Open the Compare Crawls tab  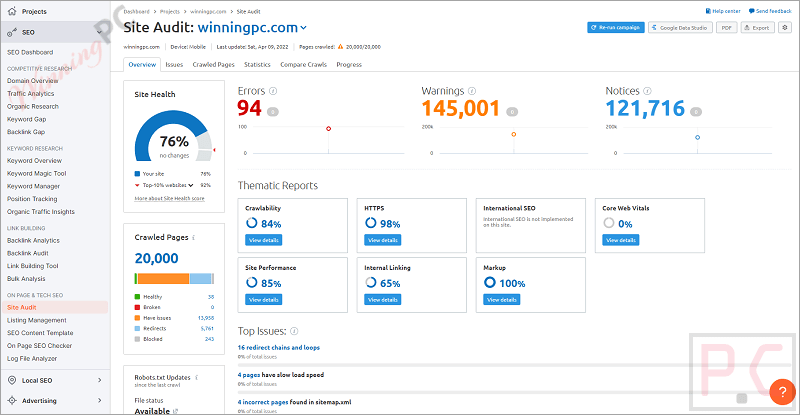(304, 65)
